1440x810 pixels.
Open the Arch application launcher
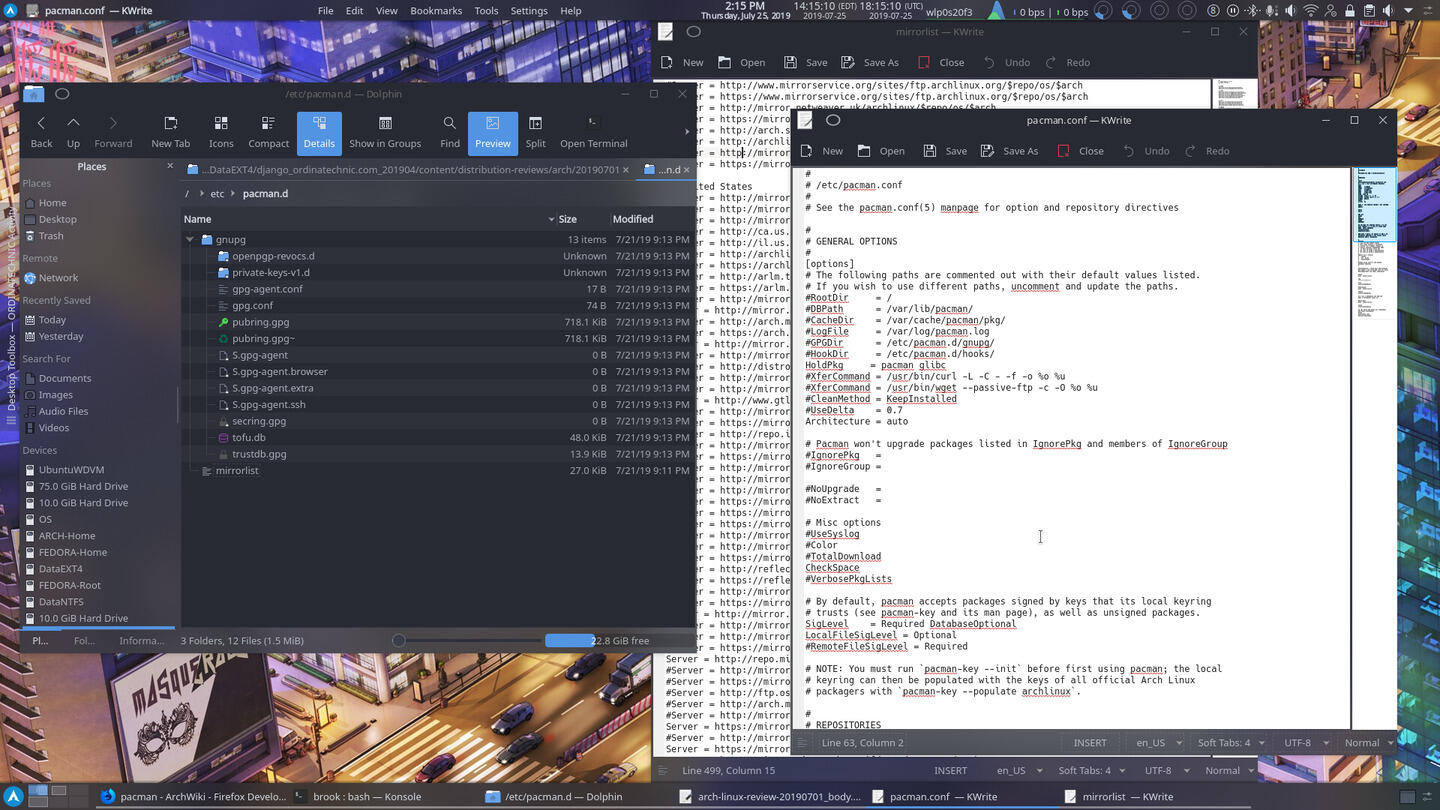[13, 797]
